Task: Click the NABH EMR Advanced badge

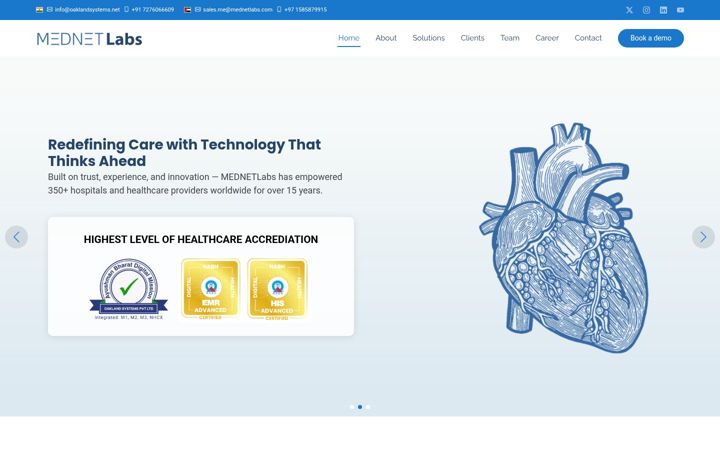Action: point(211,289)
